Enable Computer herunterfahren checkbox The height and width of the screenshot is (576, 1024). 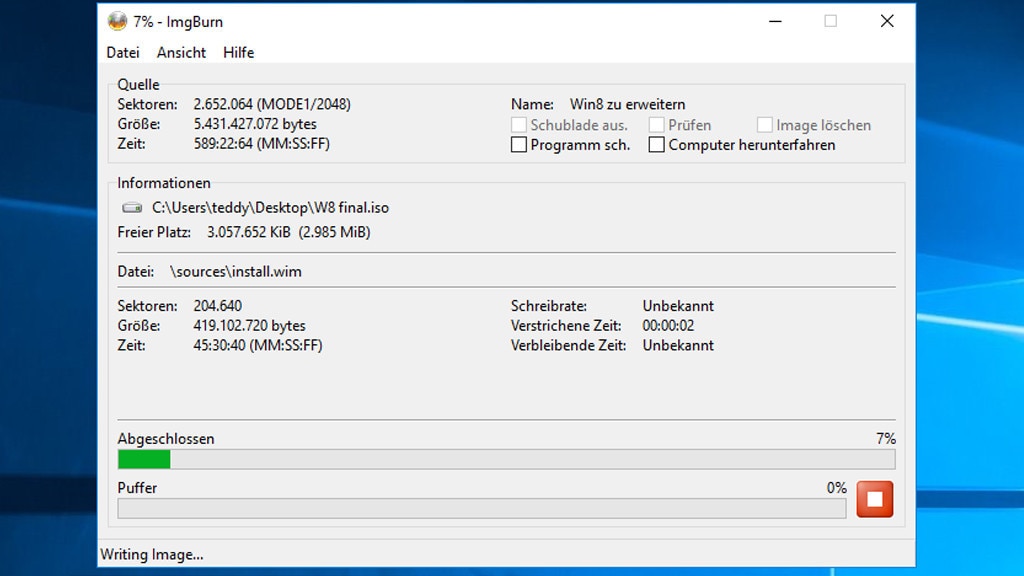click(x=656, y=144)
